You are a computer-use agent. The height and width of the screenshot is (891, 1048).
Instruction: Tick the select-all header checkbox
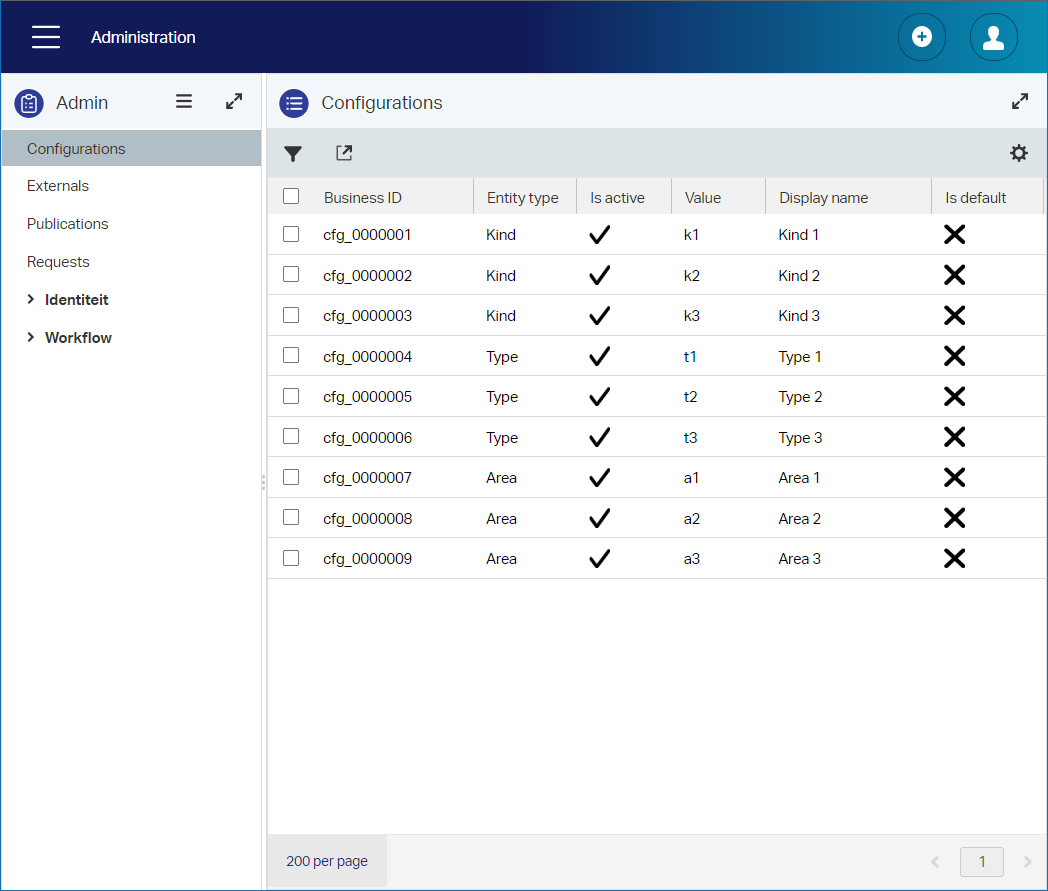click(x=291, y=196)
